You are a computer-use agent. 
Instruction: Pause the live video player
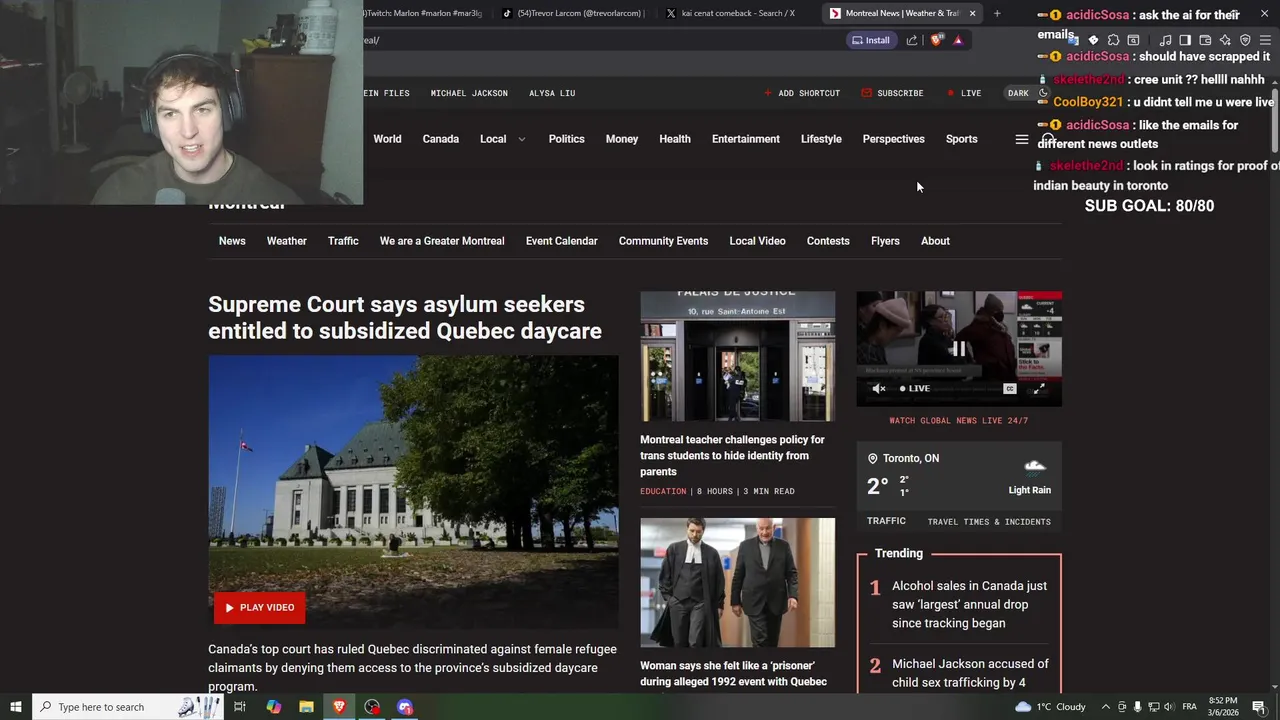coord(958,349)
